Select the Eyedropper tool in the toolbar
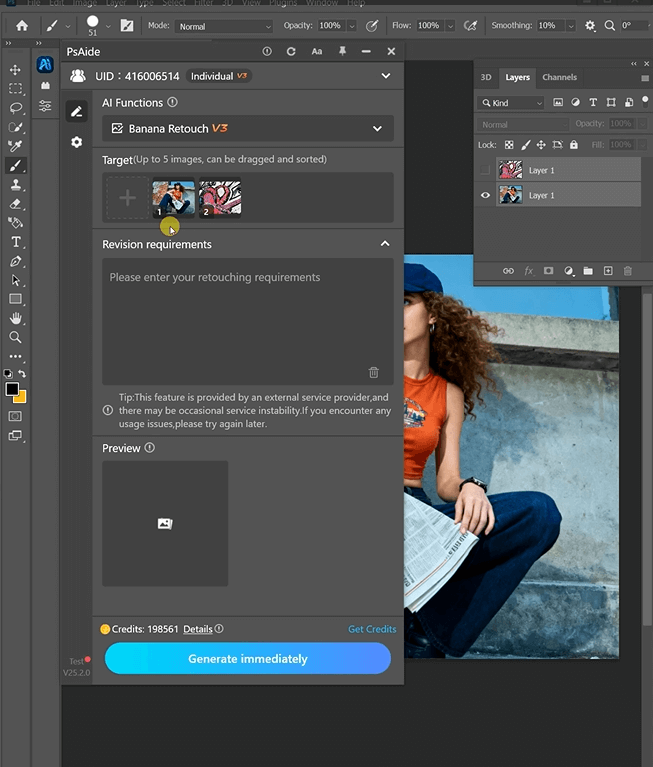Screen dimensions: 653x767 (x=15, y=146)
